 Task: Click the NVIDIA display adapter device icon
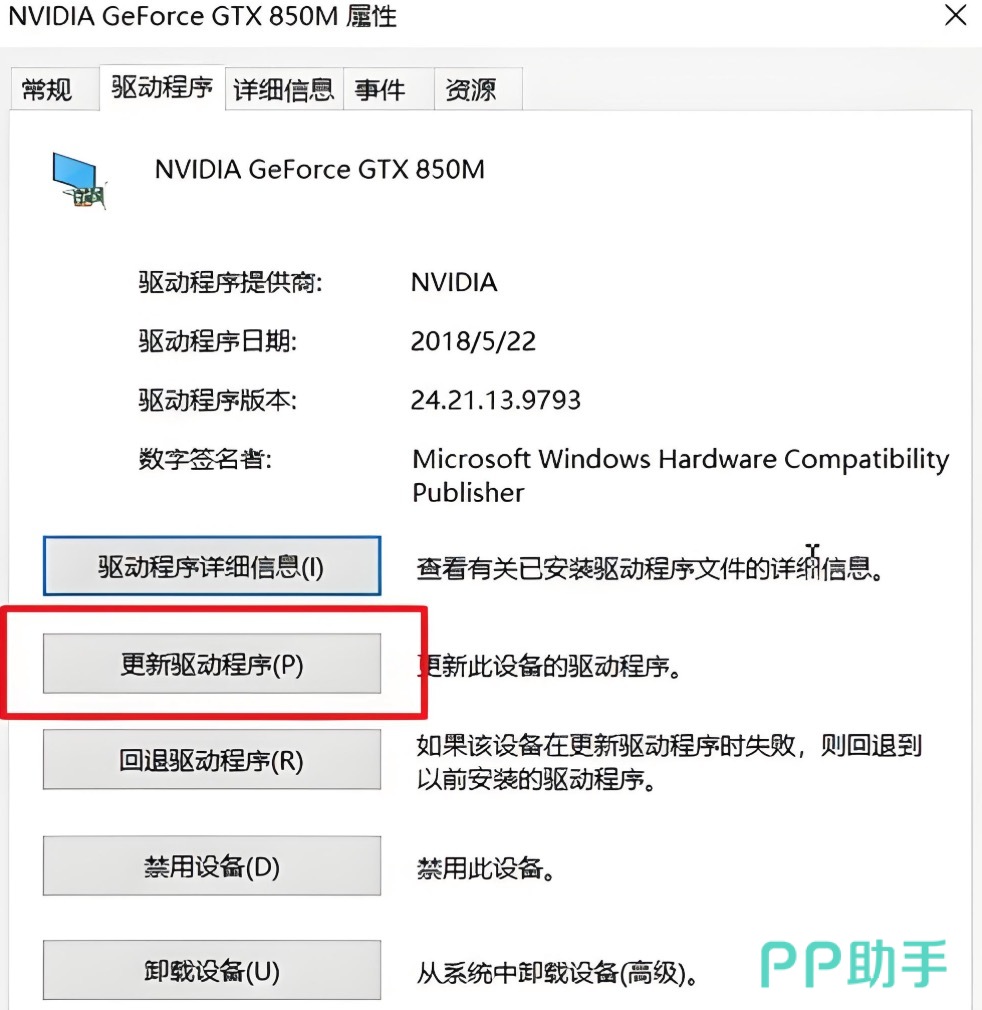79,179
